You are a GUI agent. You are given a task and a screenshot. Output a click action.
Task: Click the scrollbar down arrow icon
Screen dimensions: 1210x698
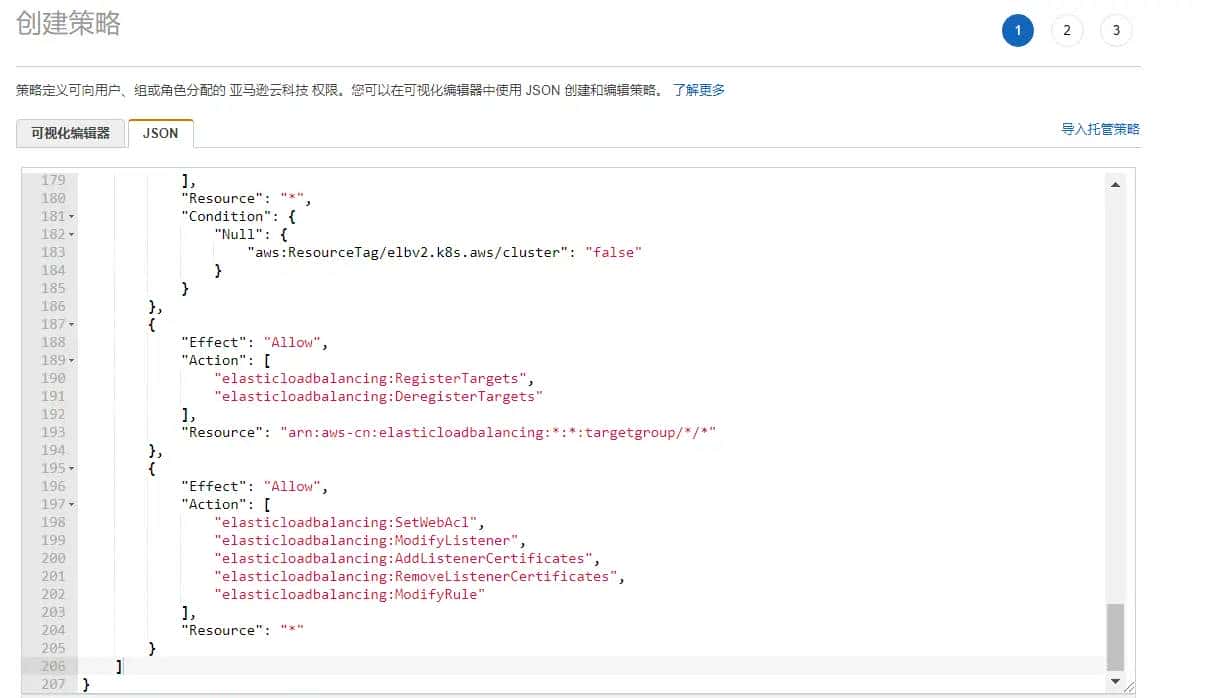point(1117,679)
